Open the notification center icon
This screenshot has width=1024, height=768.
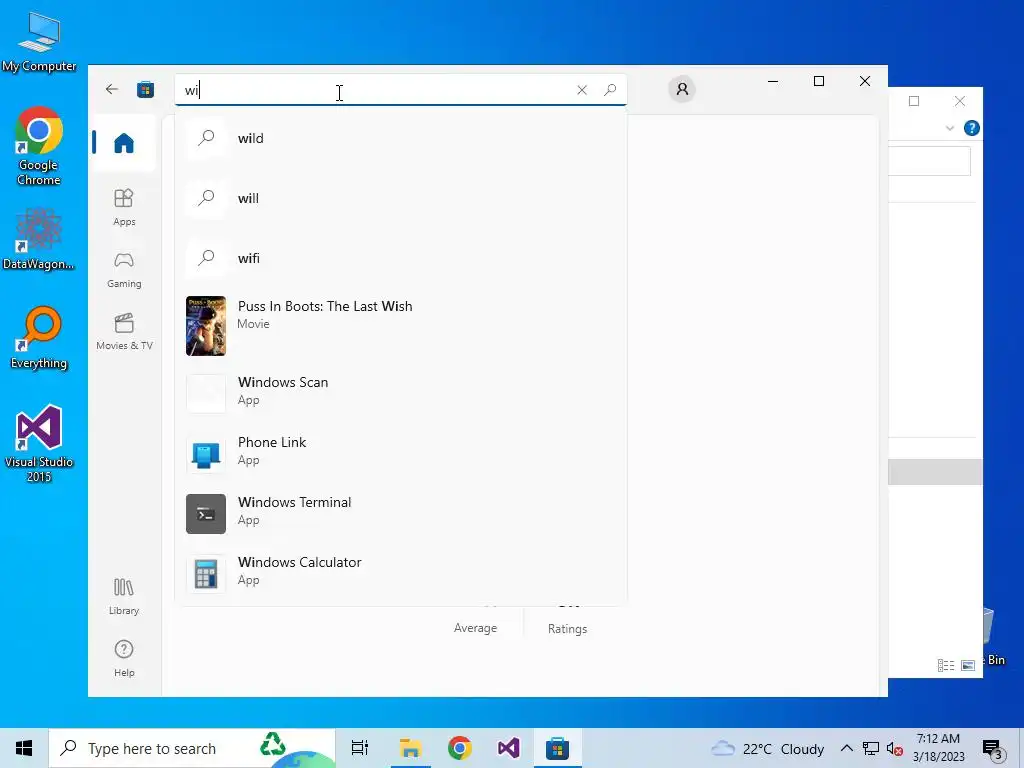click(992, 749)
